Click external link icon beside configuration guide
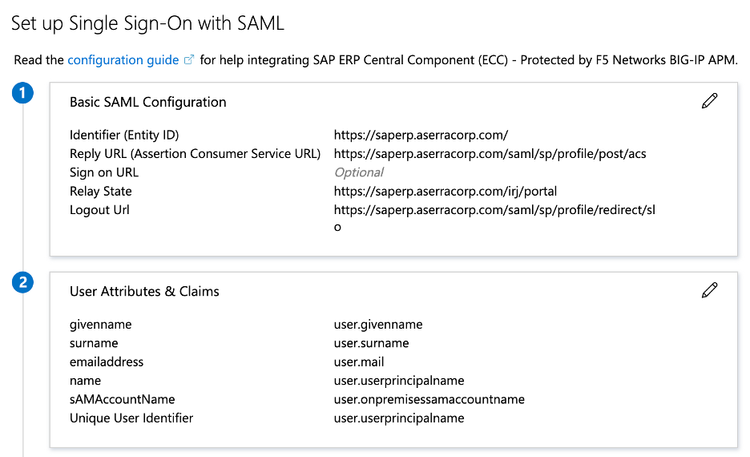 (188, 61)
